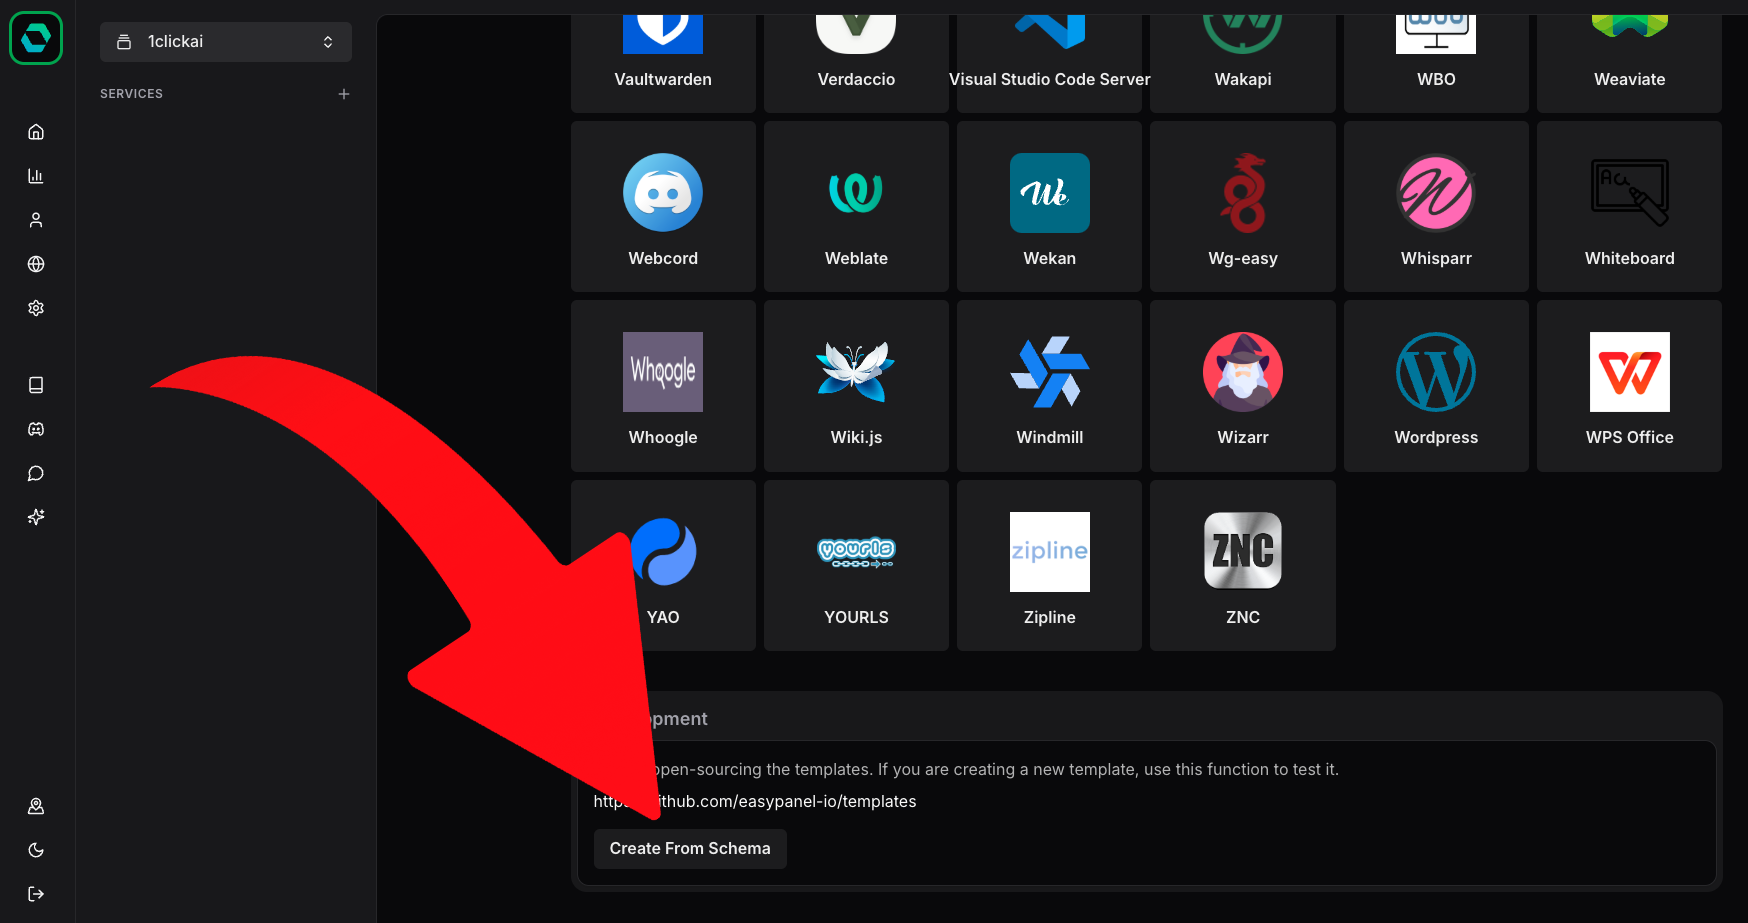This screenshot has height=923, width=1748.
Task: Click the Easypanel logo icon
Action: click(x=36, y=38)
